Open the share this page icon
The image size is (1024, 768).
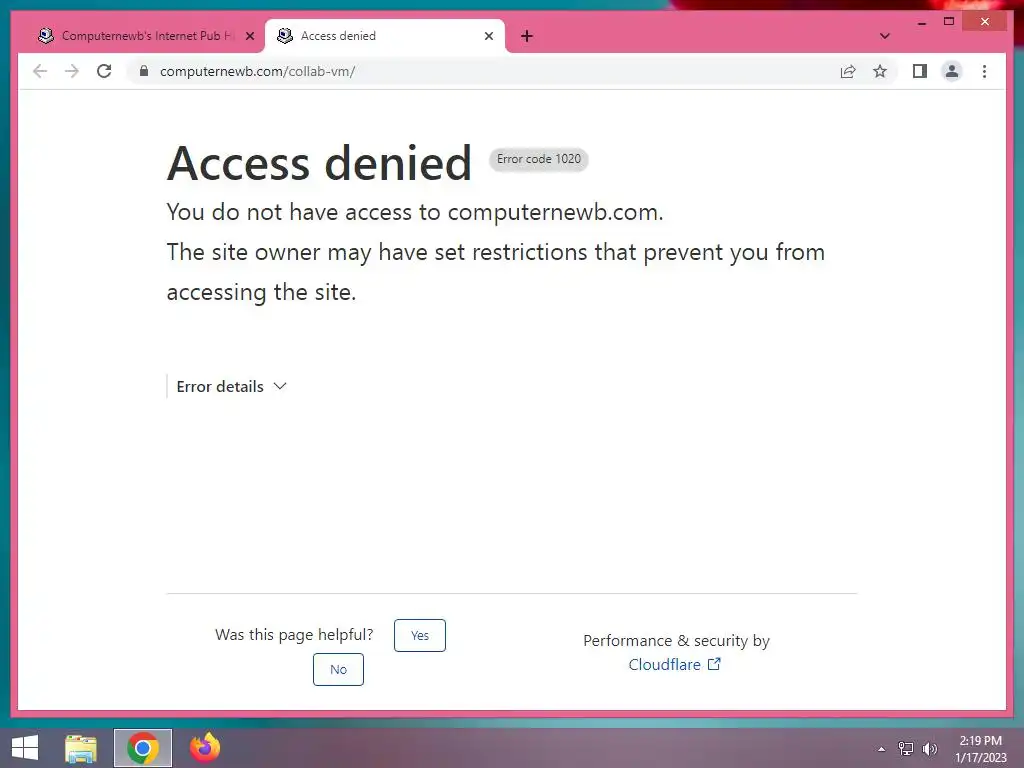point(848,71)
